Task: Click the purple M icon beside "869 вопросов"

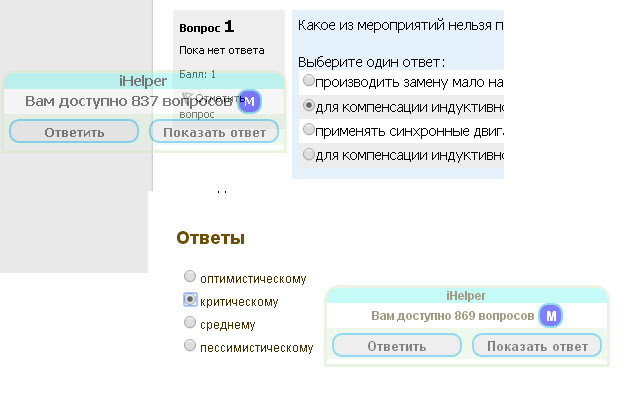Action: 551,316
